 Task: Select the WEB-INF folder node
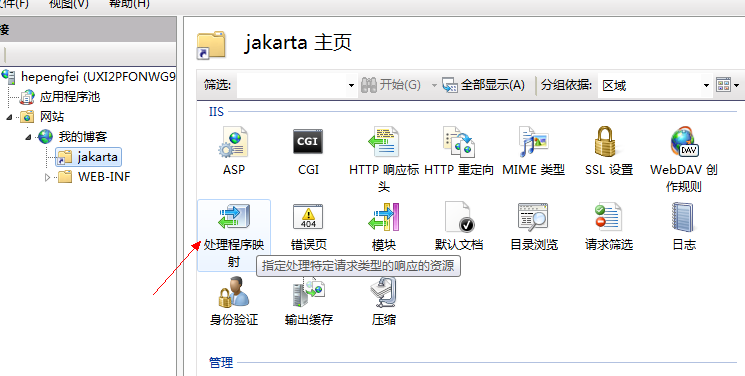tap(104, 177)
